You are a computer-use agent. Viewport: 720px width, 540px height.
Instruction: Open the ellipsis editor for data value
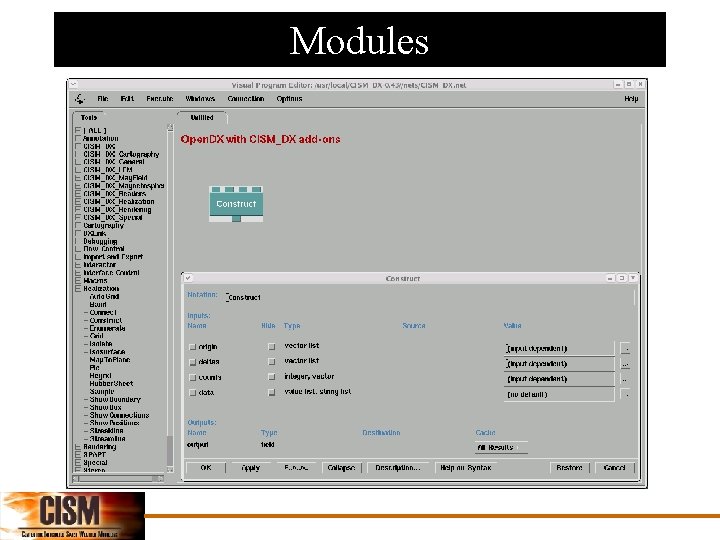click(625, 394)
